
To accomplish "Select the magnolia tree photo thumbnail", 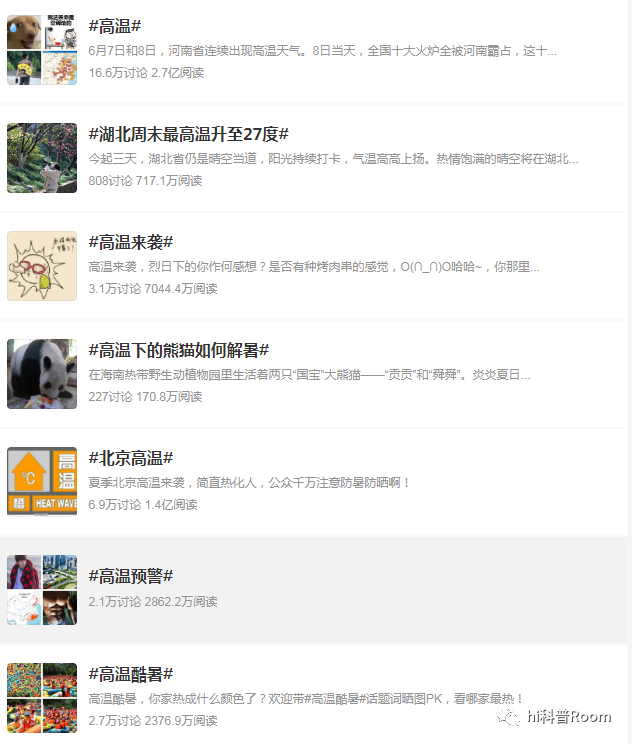I will (x=42, y=158).
